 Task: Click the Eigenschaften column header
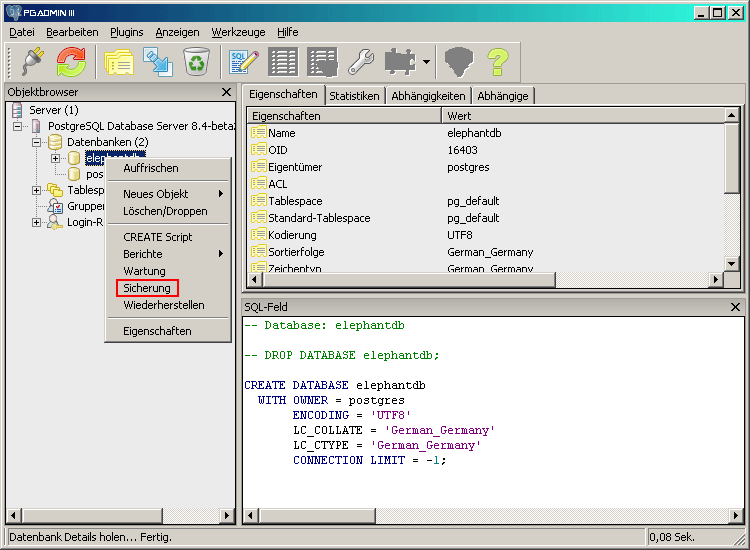click(344, 116)
